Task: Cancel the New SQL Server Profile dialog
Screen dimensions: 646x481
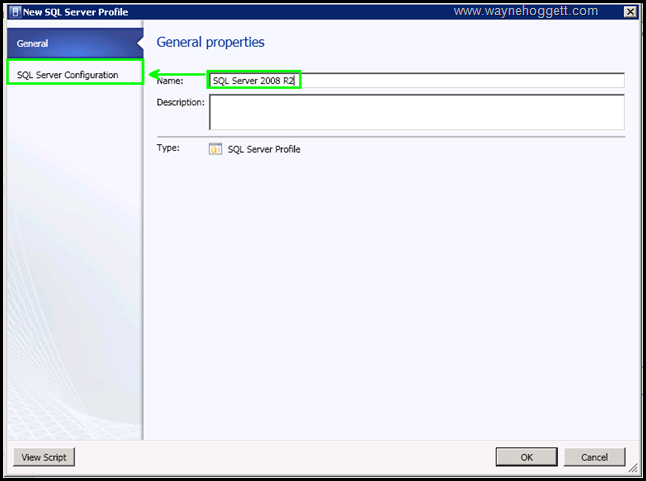Action: point(595,457)
